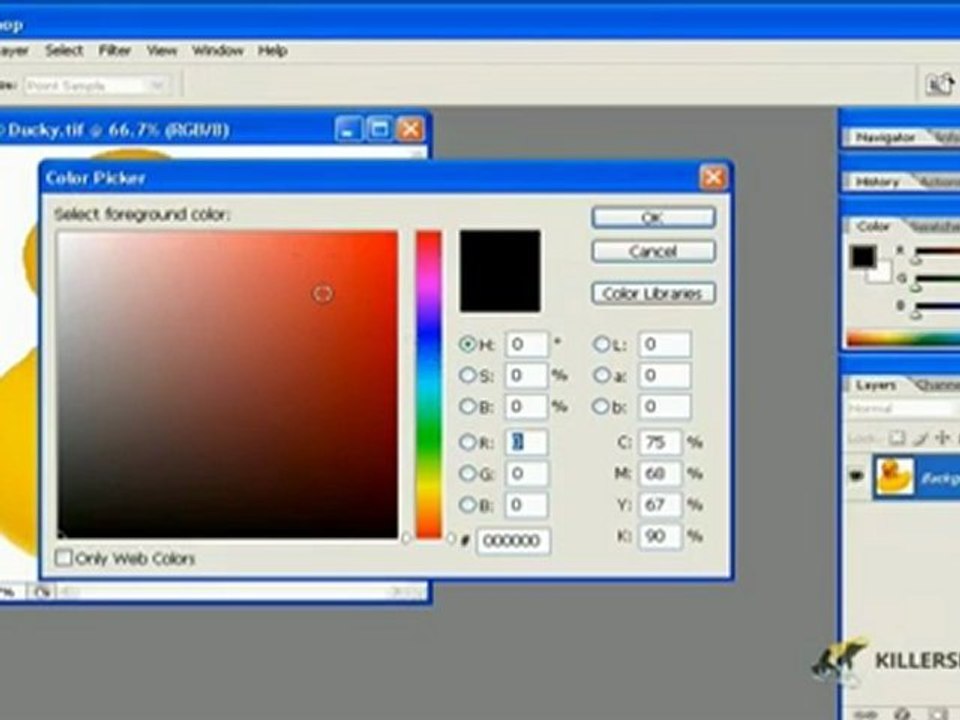Click the black new color preview swatch
Viewport: 960px width, 720px height.
(500, 271)
